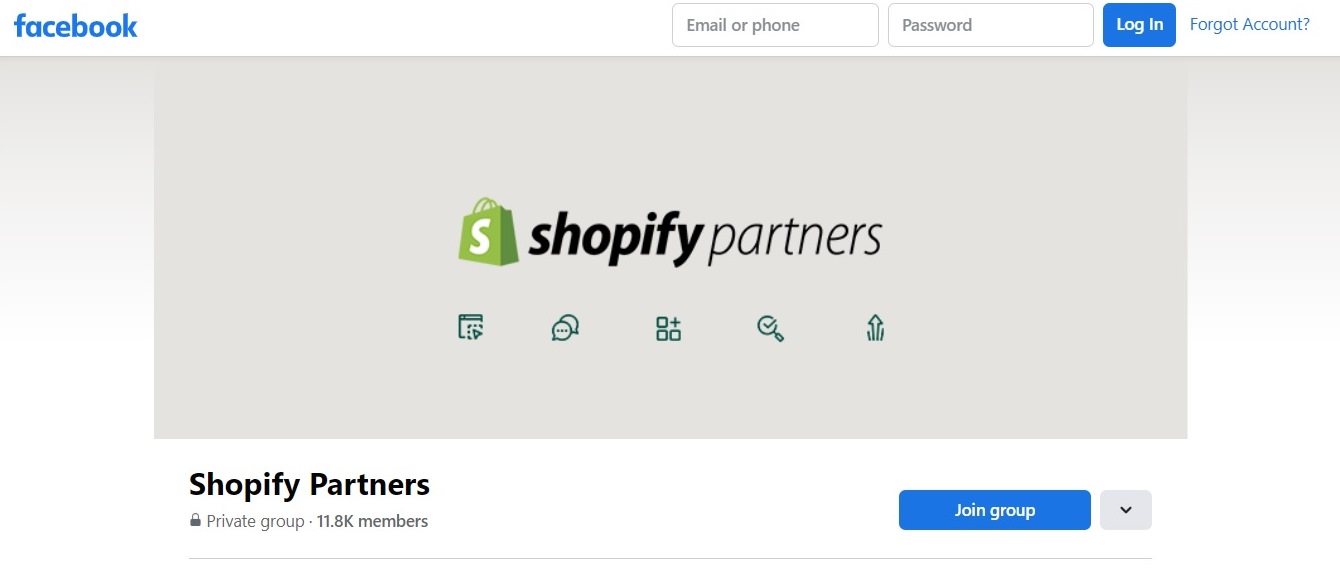Click the private group lock icon
The height and width of the screenshot is (575, 1340).
click(196, 521)
